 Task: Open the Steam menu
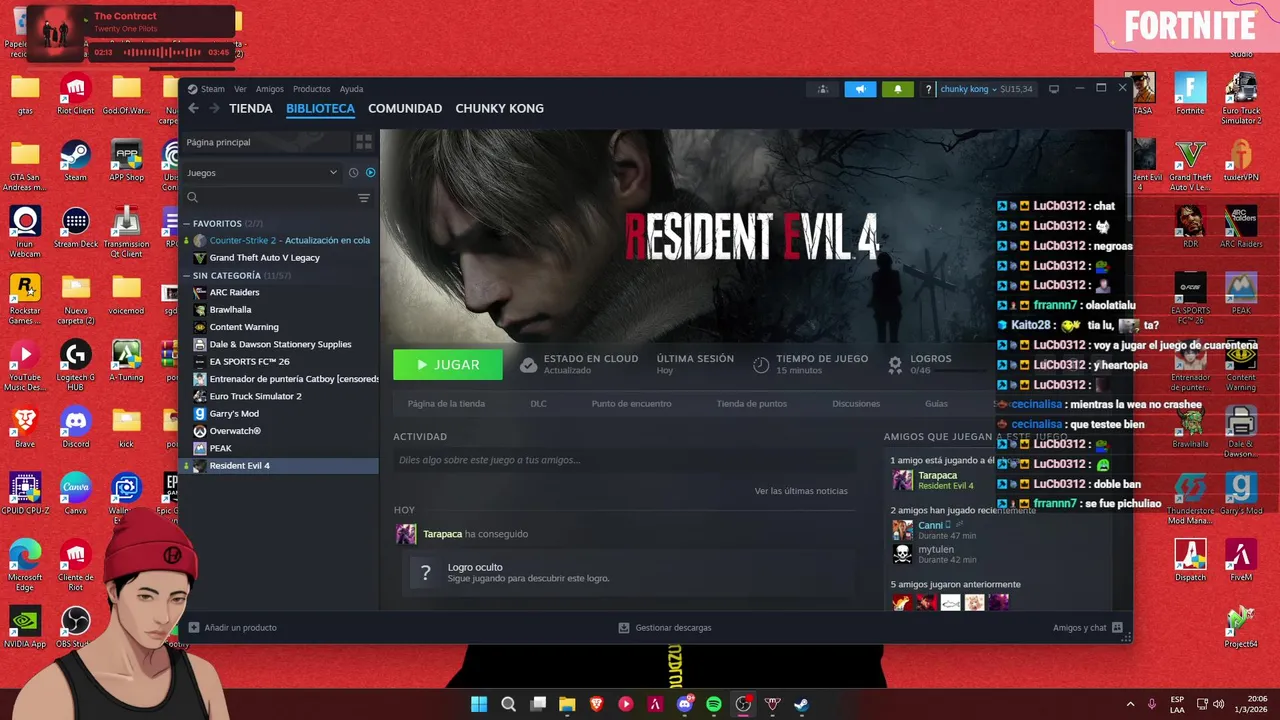tap(206, 89)
